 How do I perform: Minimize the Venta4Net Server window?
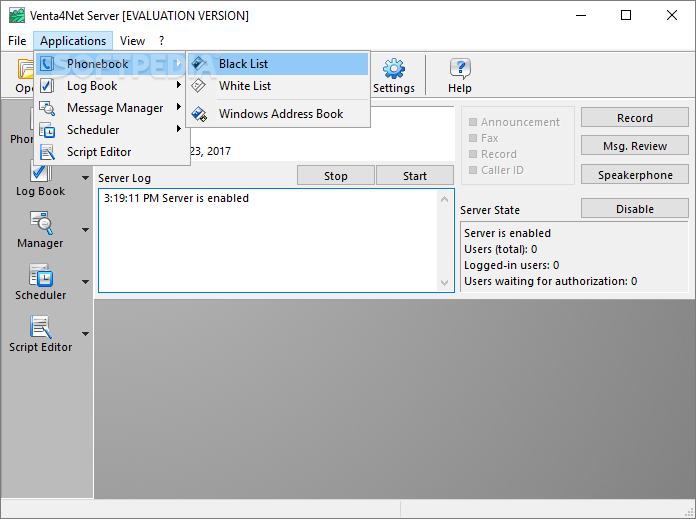pos(581,16)
